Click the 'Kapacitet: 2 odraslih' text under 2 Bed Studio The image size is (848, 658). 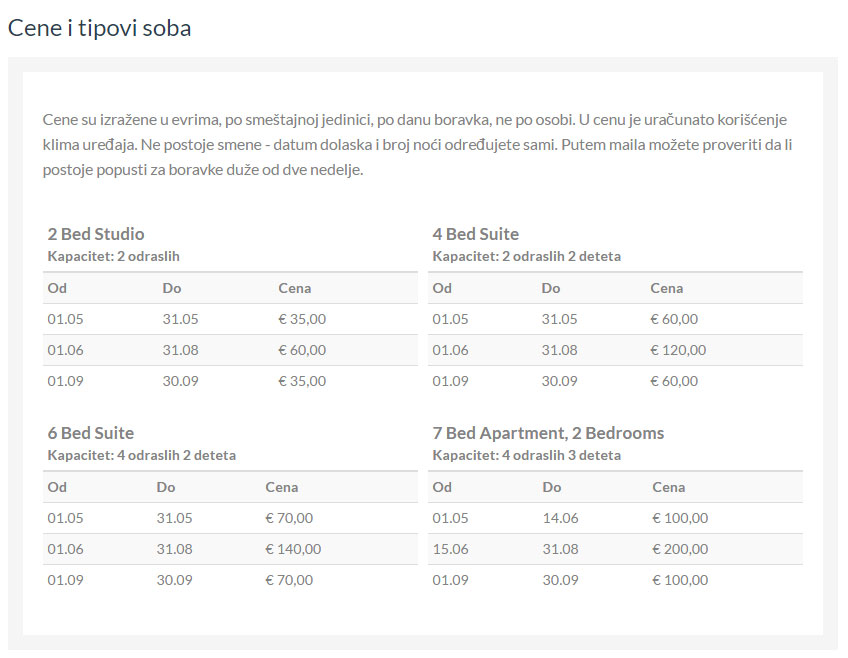point(113,256)
